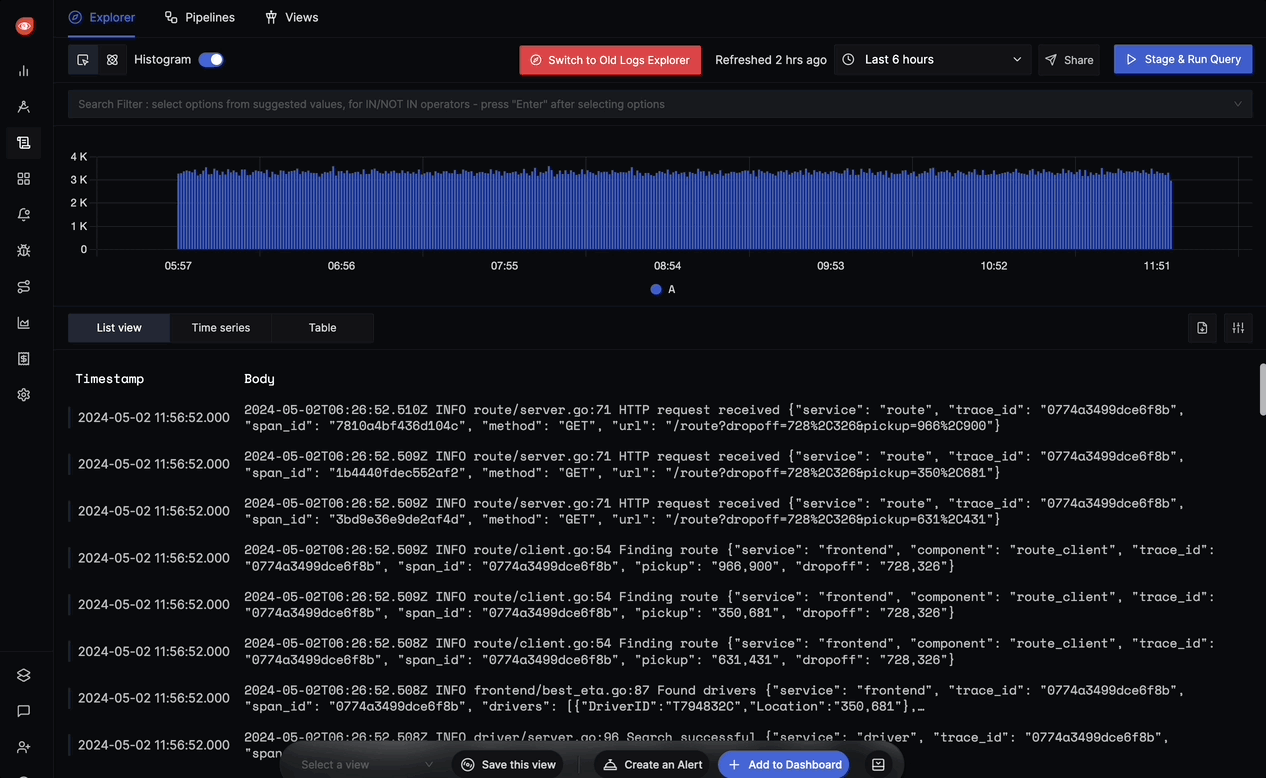
Task: Click the icon right of Add to Dashboard
Action: point(878,765)
